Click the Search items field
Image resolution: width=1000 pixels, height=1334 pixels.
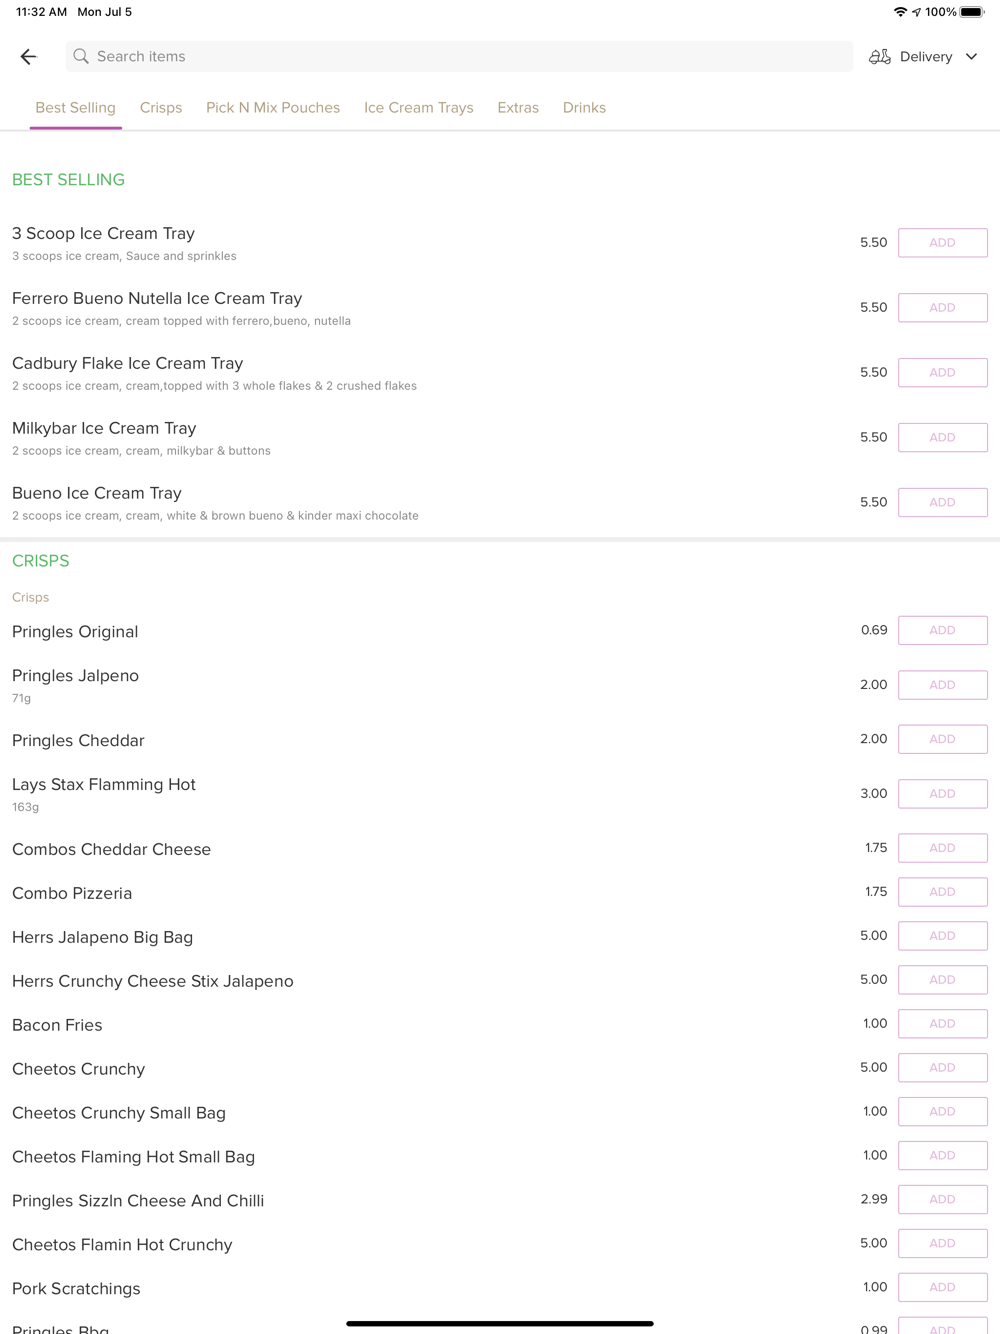coord(459,57)
